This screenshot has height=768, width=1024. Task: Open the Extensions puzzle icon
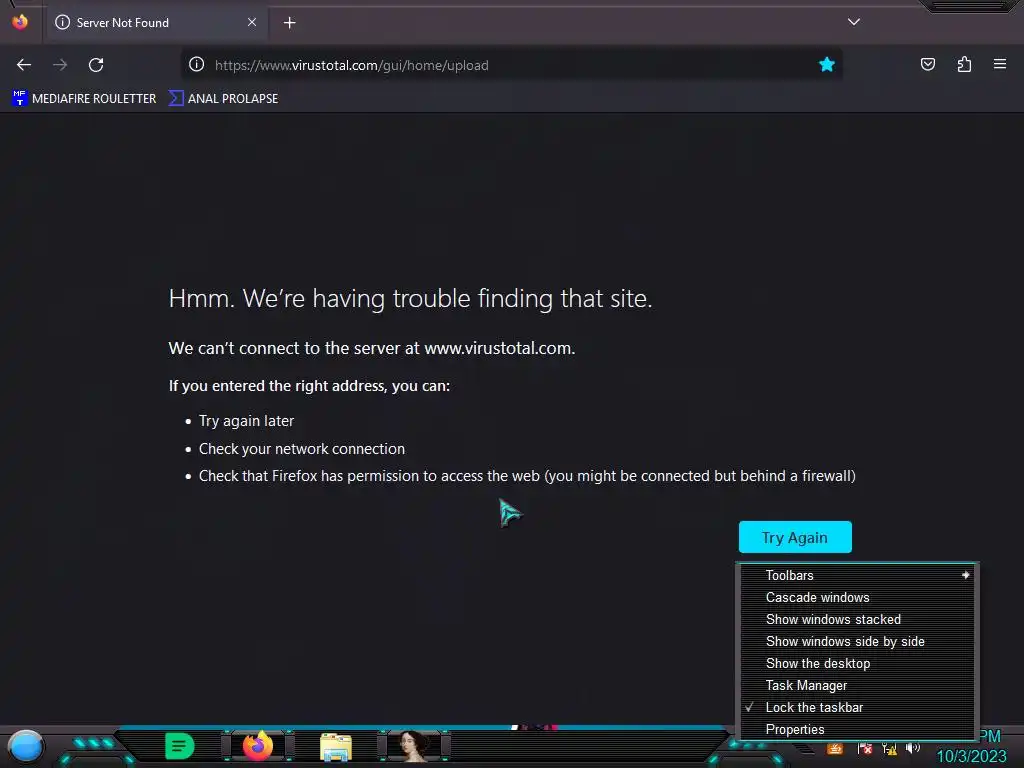[x=964, y=65]
